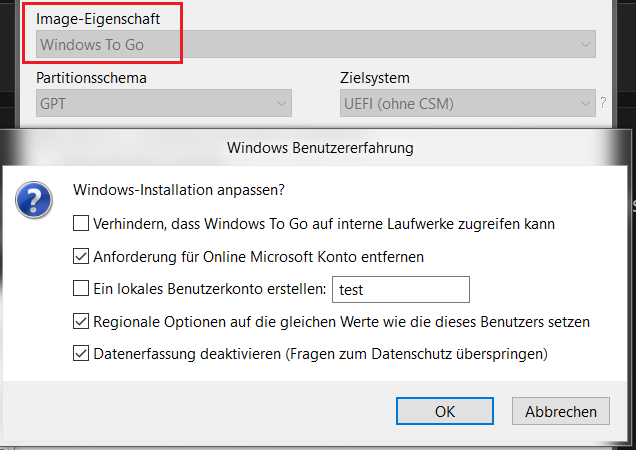Uncheck Regionale Optionen checkbox

pyautogui.click(x=81, y=321)
